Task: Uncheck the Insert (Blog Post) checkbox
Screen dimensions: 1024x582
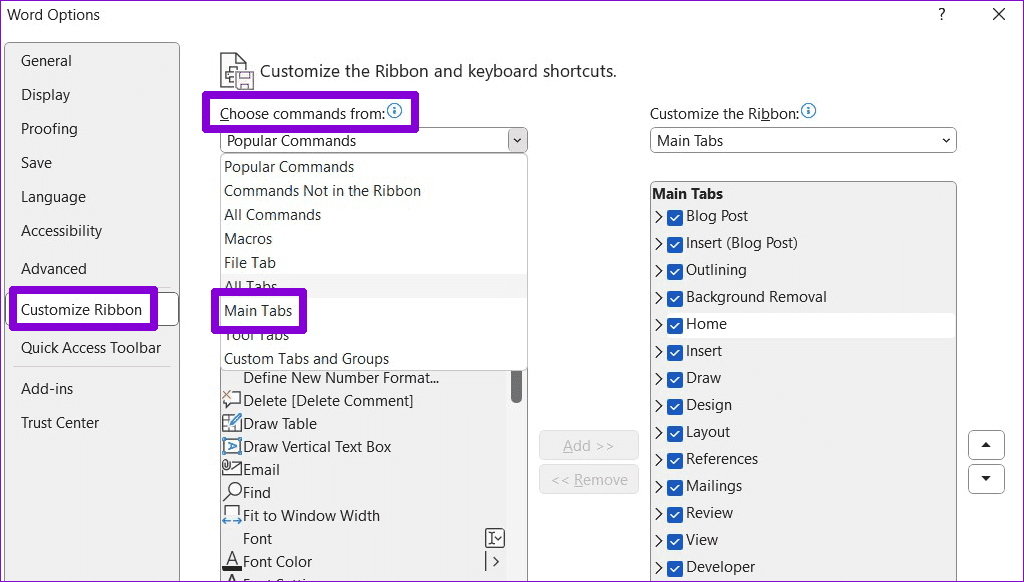Action: [x=675, y=244]
